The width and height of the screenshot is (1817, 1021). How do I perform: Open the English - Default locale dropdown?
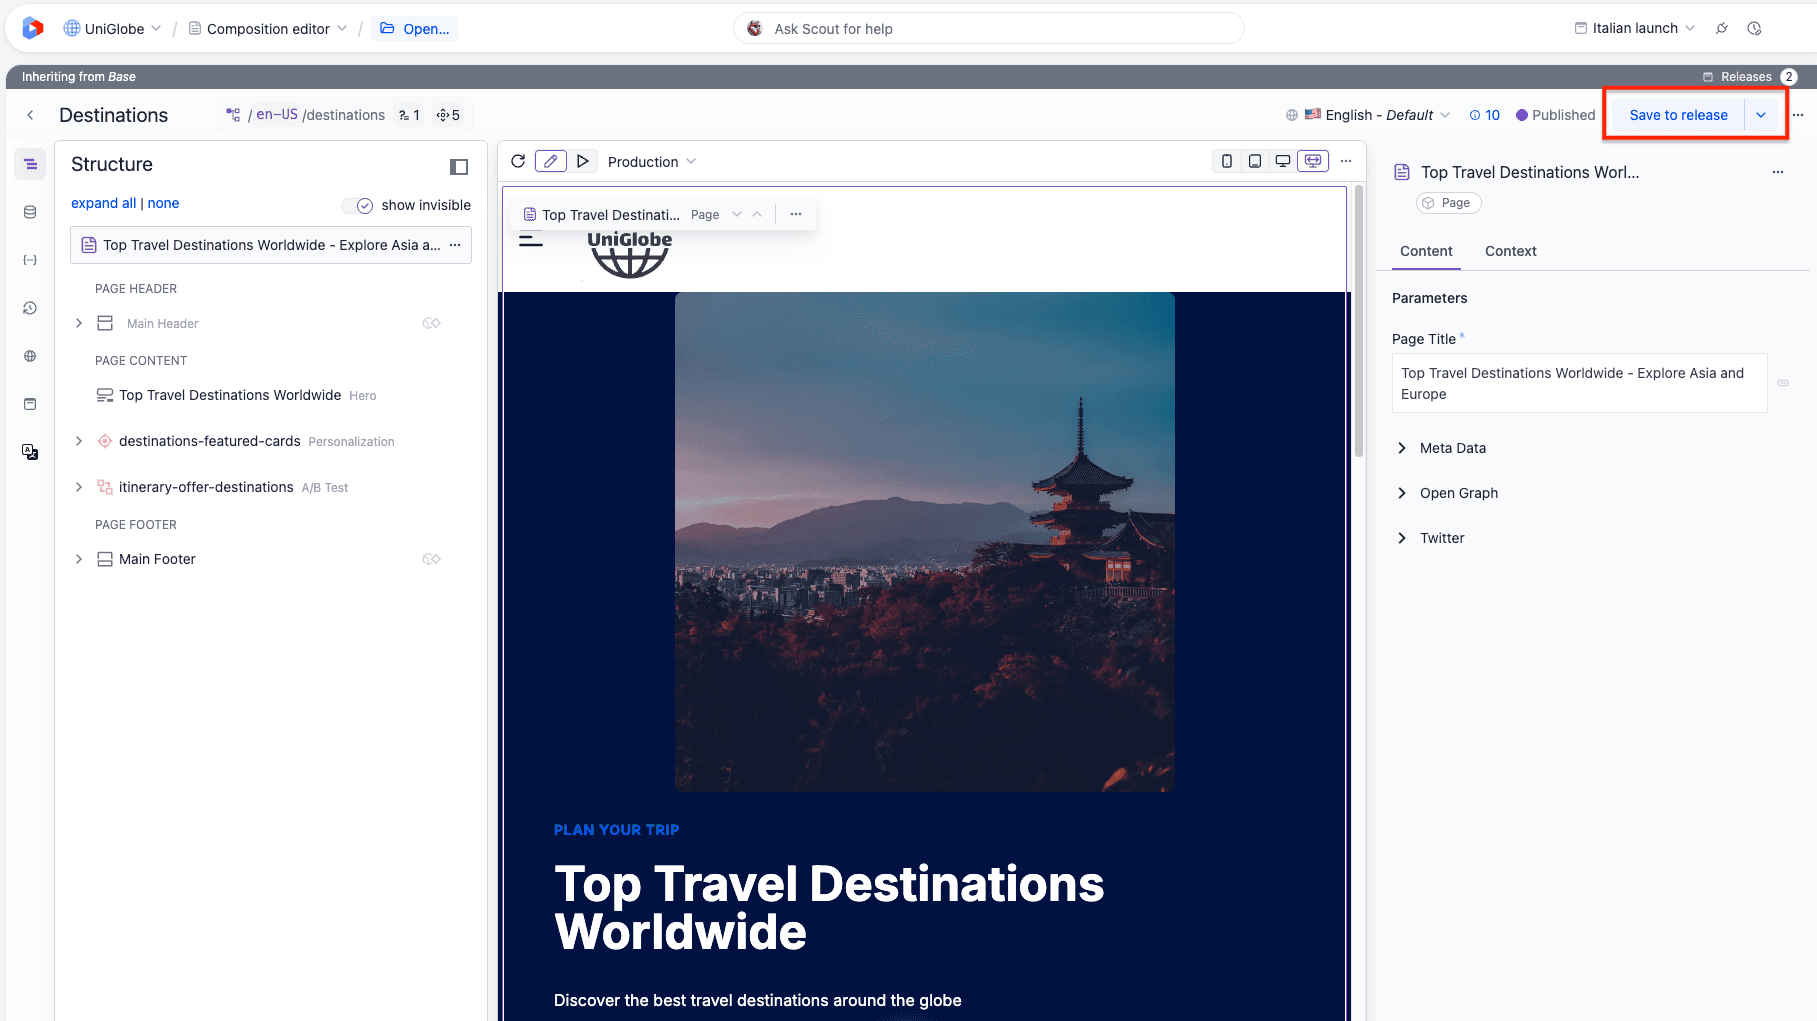(1368, 115)
